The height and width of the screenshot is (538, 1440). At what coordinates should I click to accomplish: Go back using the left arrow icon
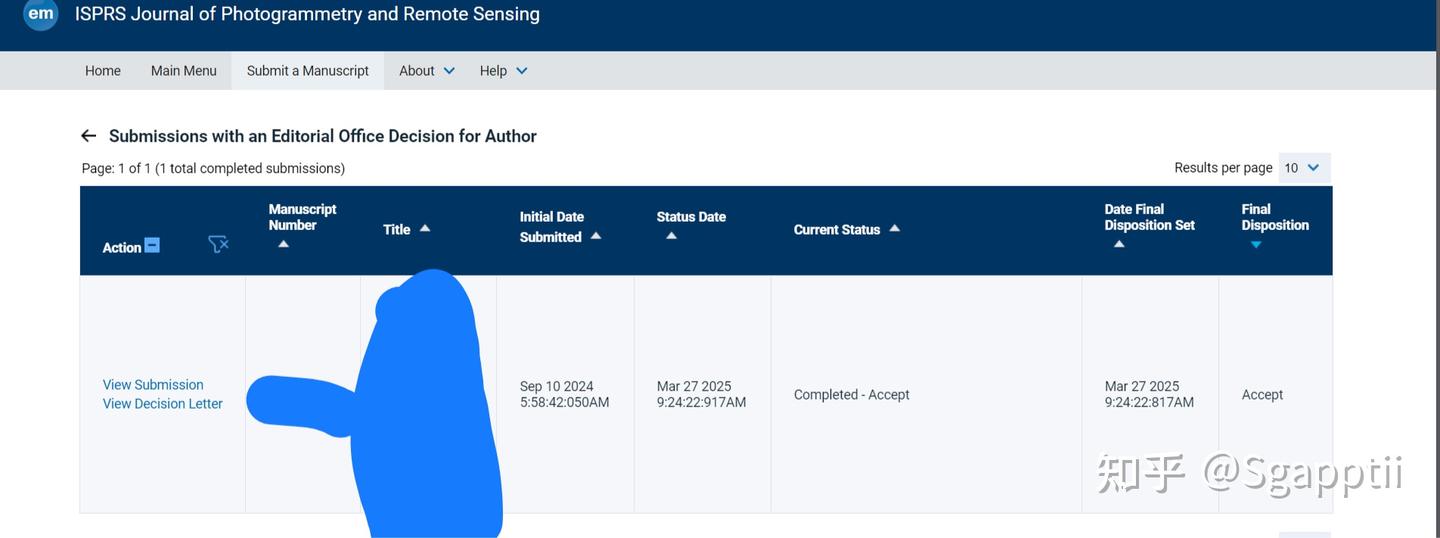pos(89,136)
